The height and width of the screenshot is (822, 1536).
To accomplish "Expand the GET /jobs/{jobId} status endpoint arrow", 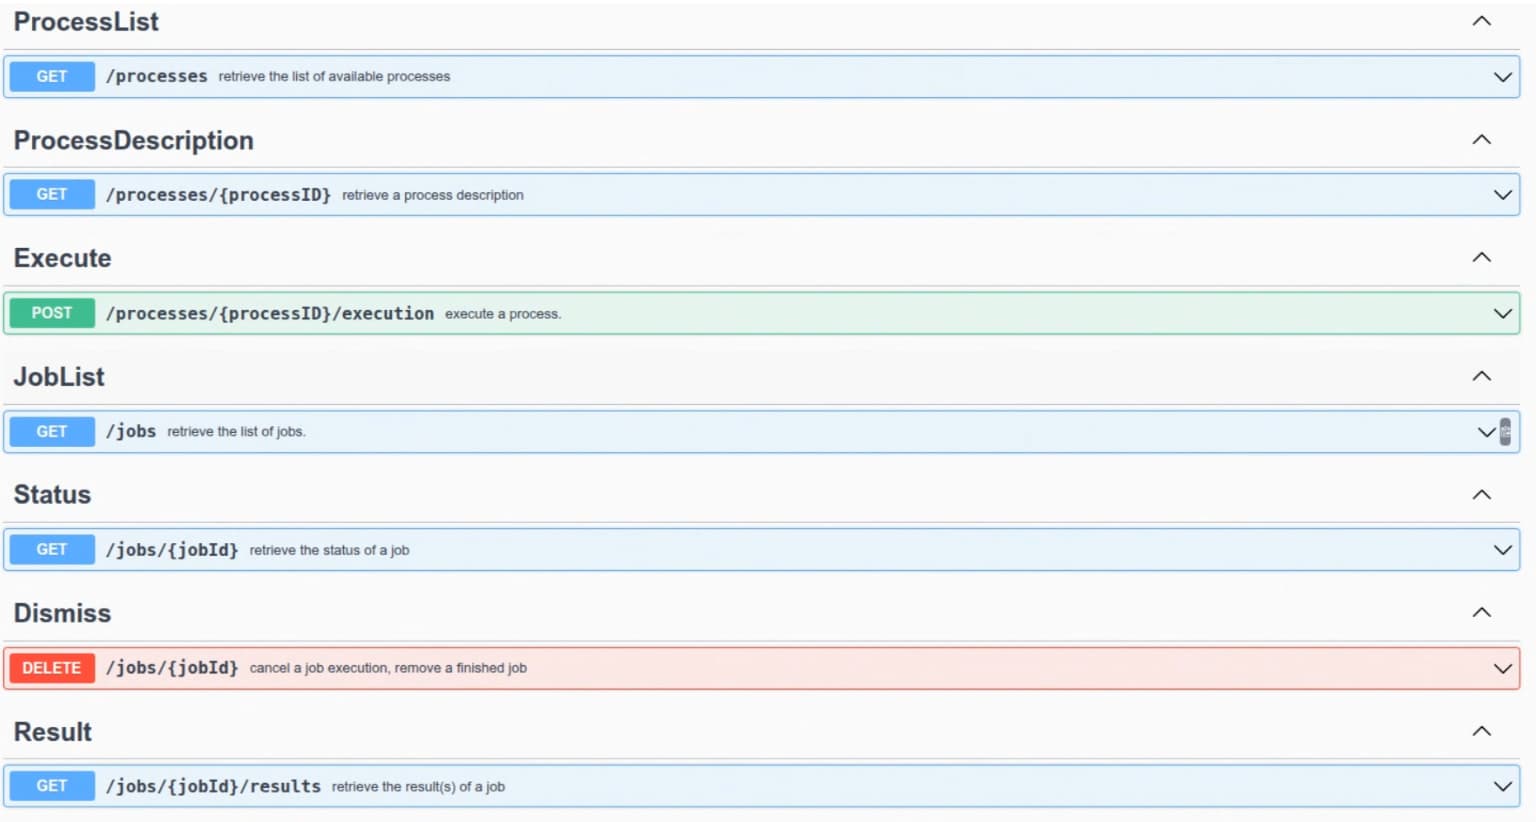I will 1502,550.
